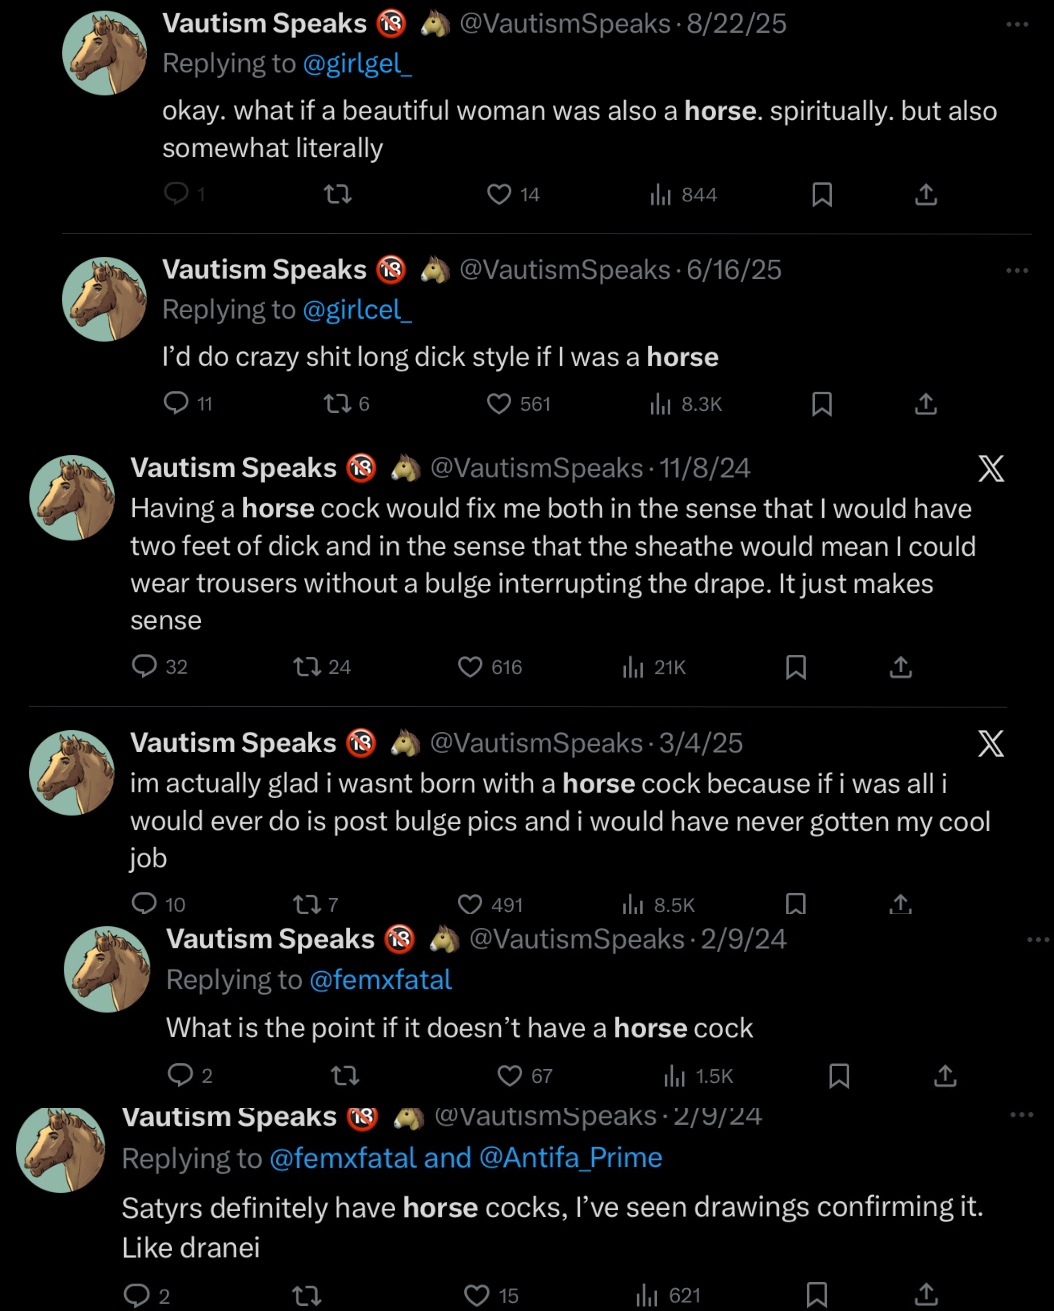Click Vautism Speaks' profile avatar
Viewport: 1054px width, 1311px height.
(104, 52)
